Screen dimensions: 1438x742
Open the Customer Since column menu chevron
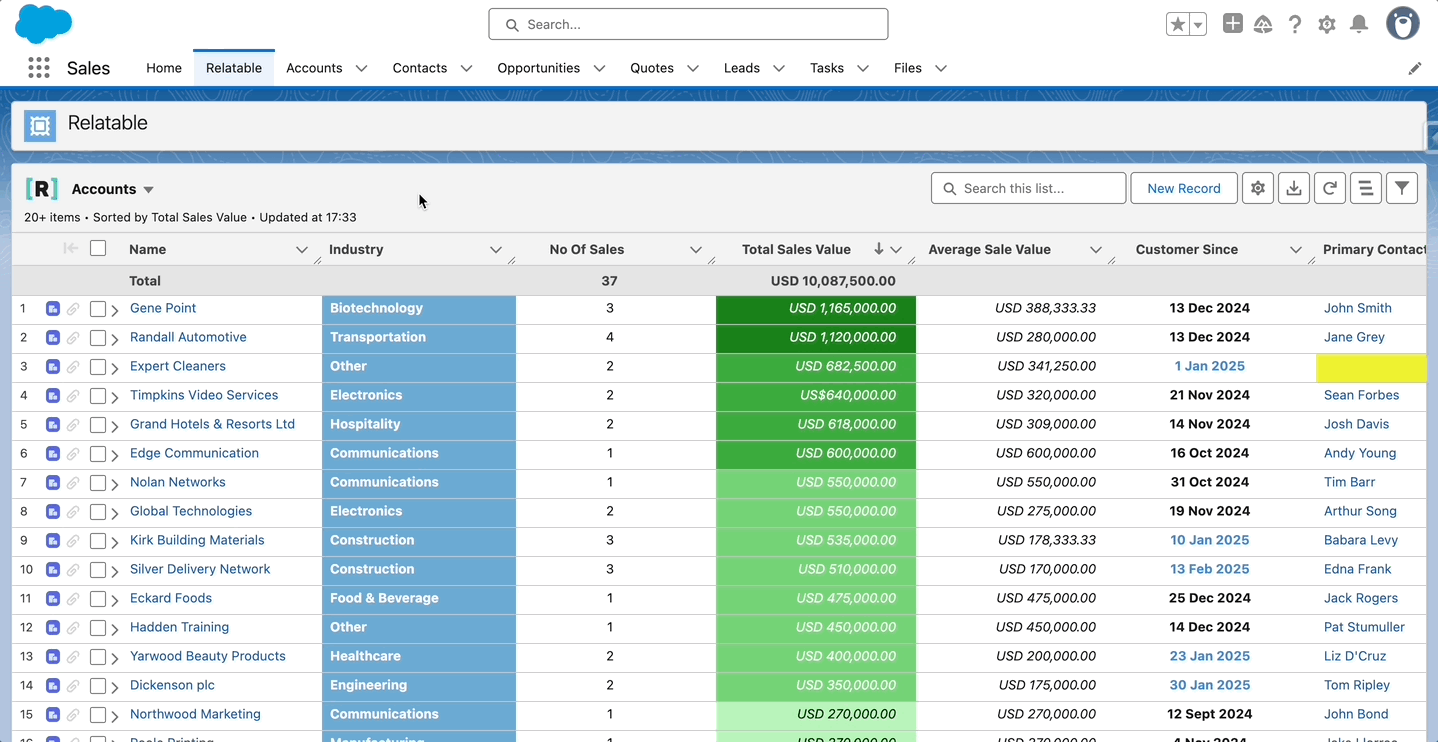click(1296, 250)
